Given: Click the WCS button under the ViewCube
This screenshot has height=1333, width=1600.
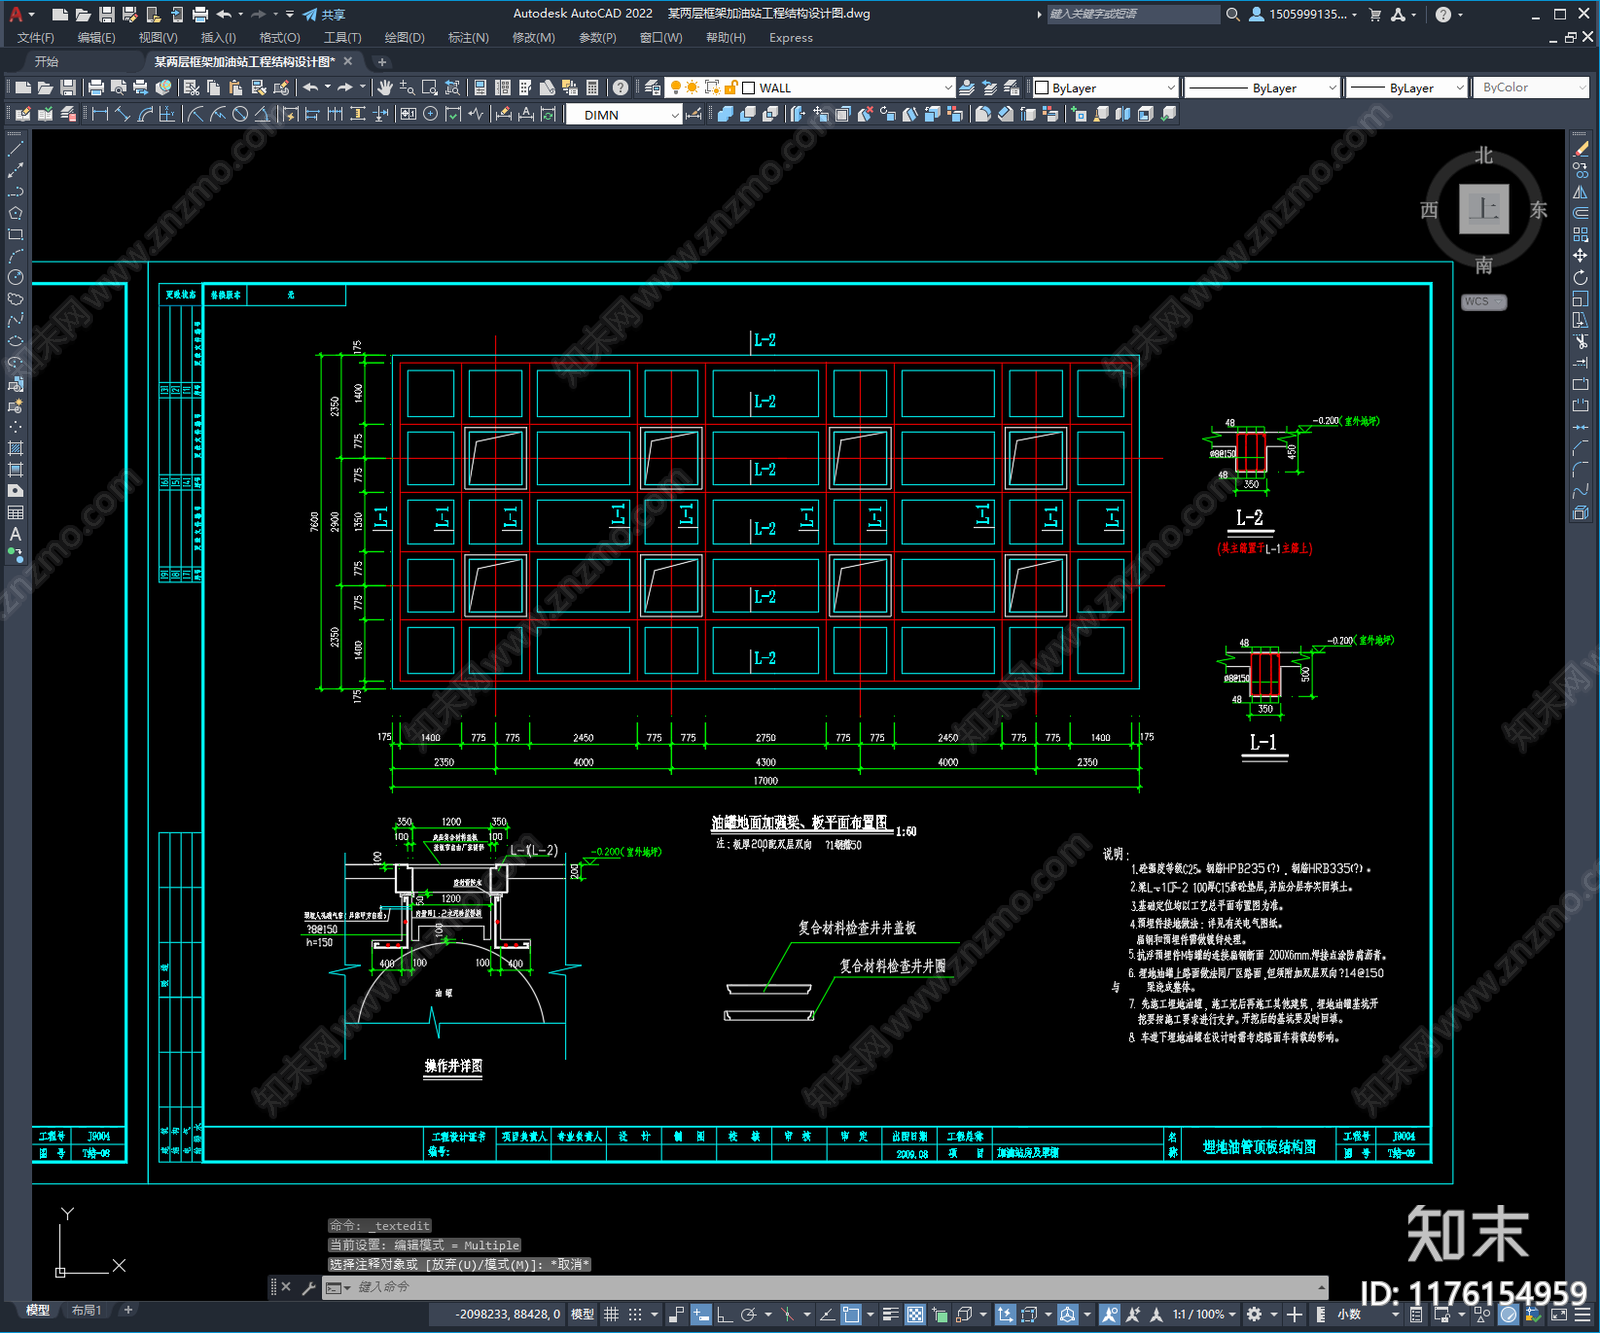Looking at the screenshot, I should (x=1484, y=302).
